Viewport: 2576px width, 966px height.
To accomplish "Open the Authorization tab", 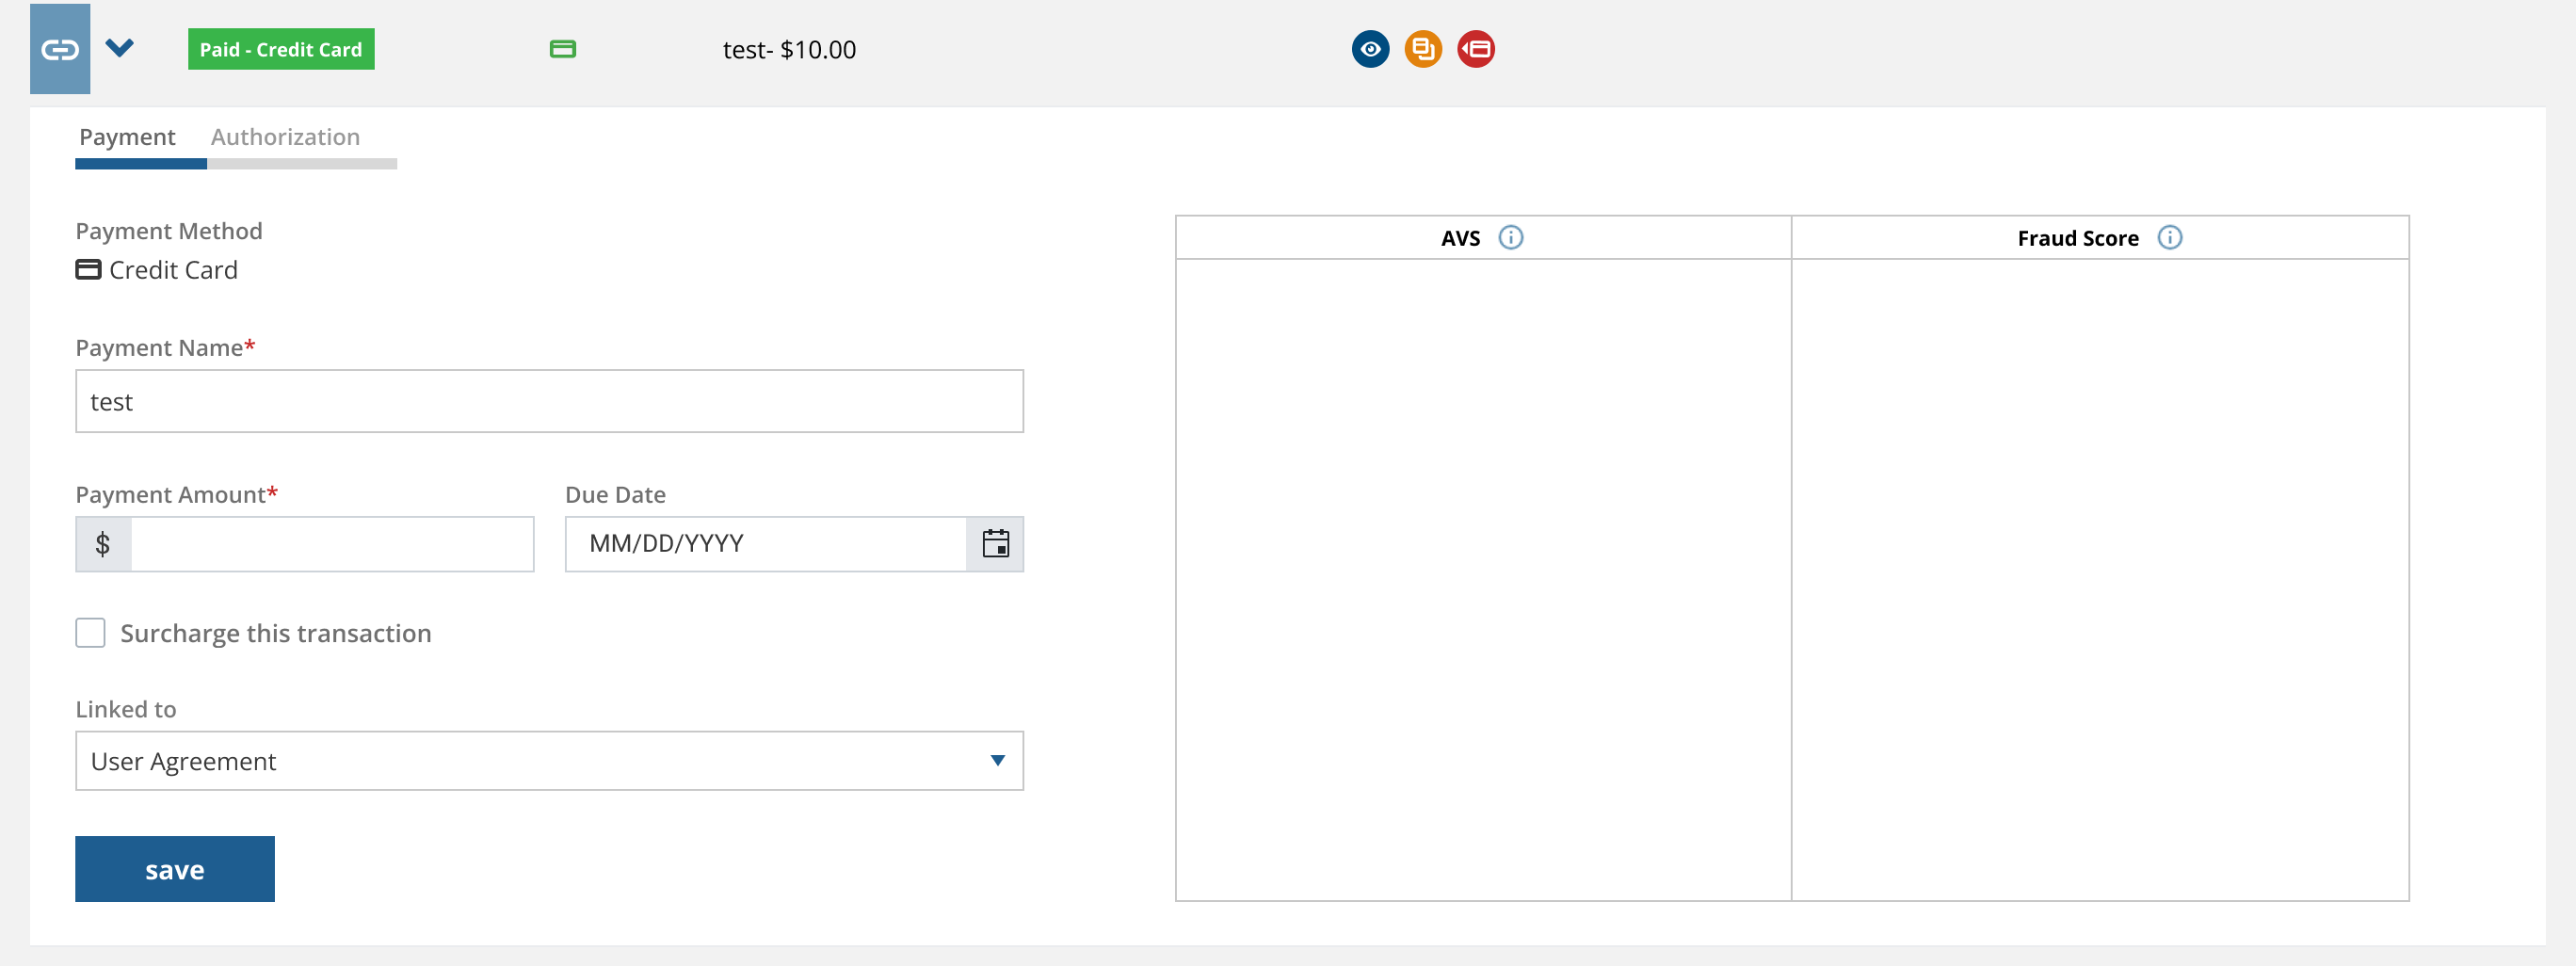I will pyautogui.click(x=285, y=137).
